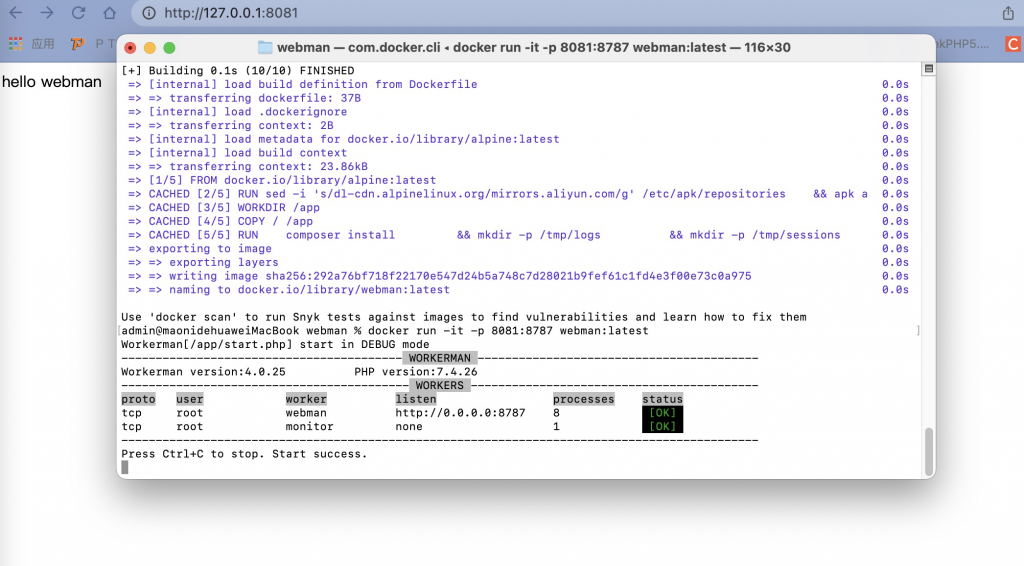Open the orange C bookmark icon

point(1014,44)
